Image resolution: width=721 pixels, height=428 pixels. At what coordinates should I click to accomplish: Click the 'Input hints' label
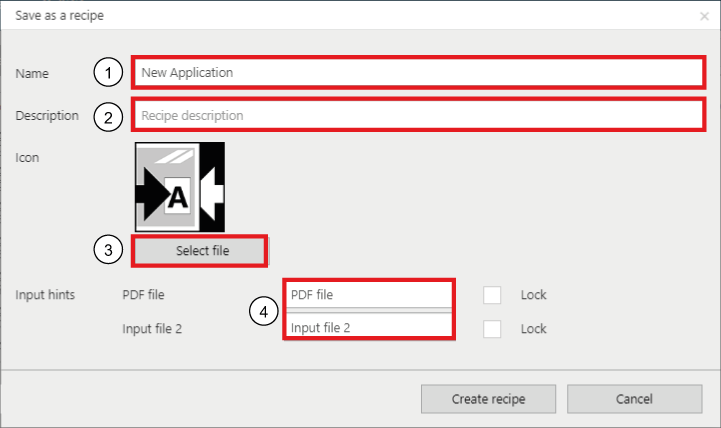[45, 295]
